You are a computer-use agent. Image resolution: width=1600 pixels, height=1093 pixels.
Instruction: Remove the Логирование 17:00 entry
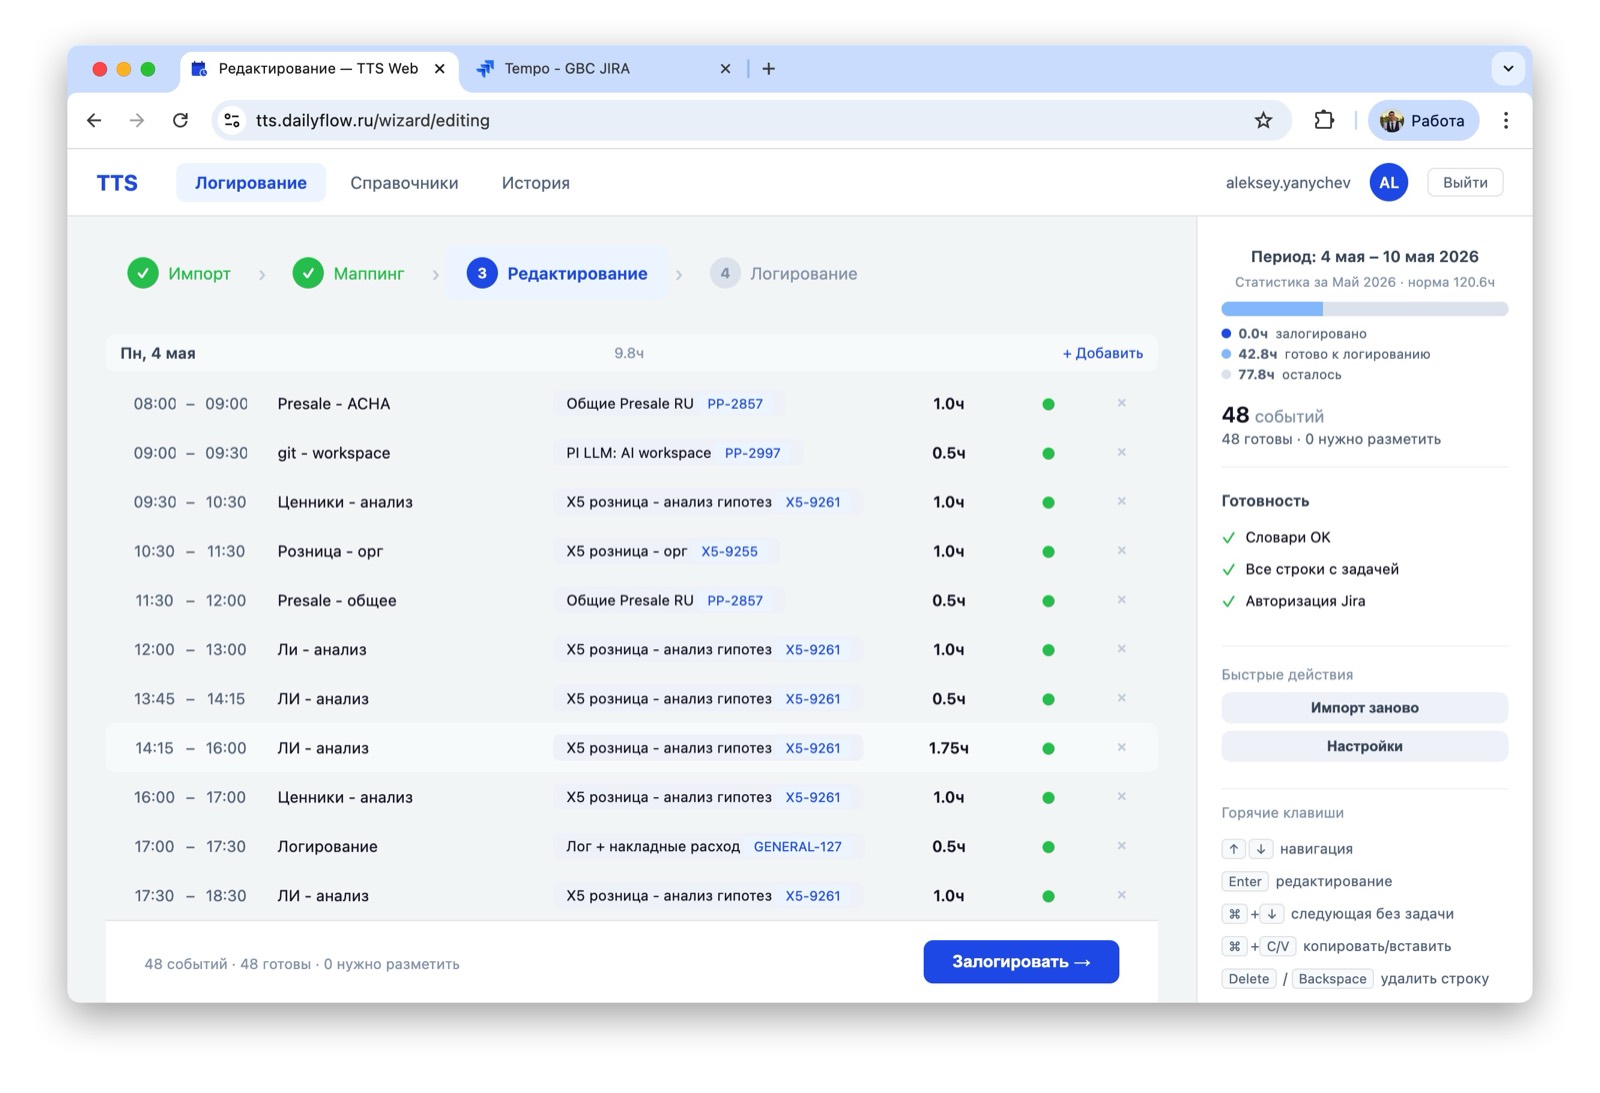click(x=1121, y=846)
